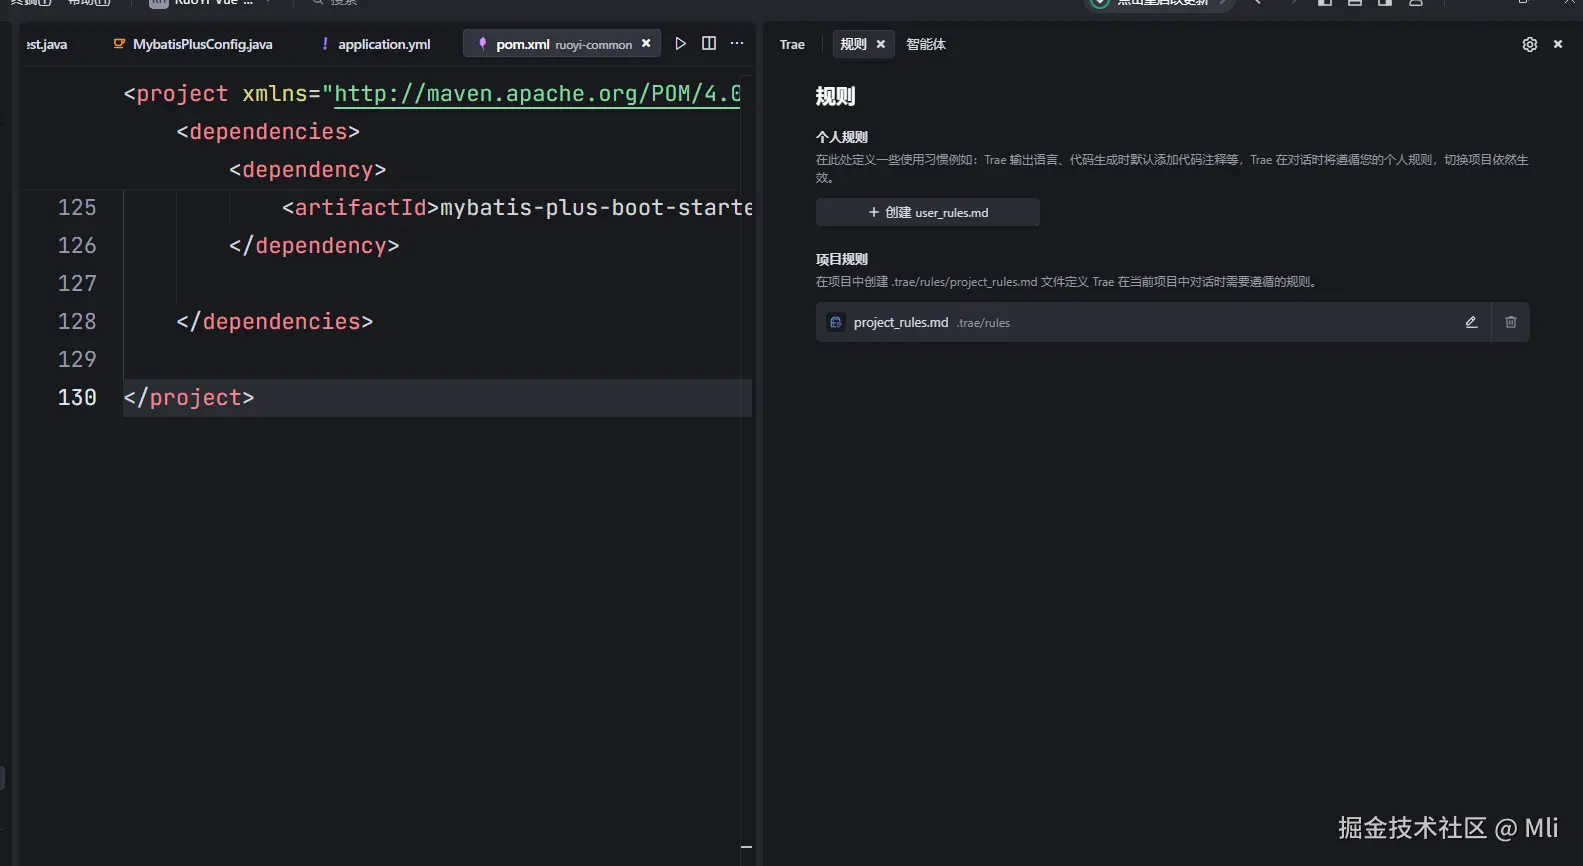This screenshot has height=866, width=1583.
Task: Jump to sticky <dependency> header line
Action: (307, 169)
